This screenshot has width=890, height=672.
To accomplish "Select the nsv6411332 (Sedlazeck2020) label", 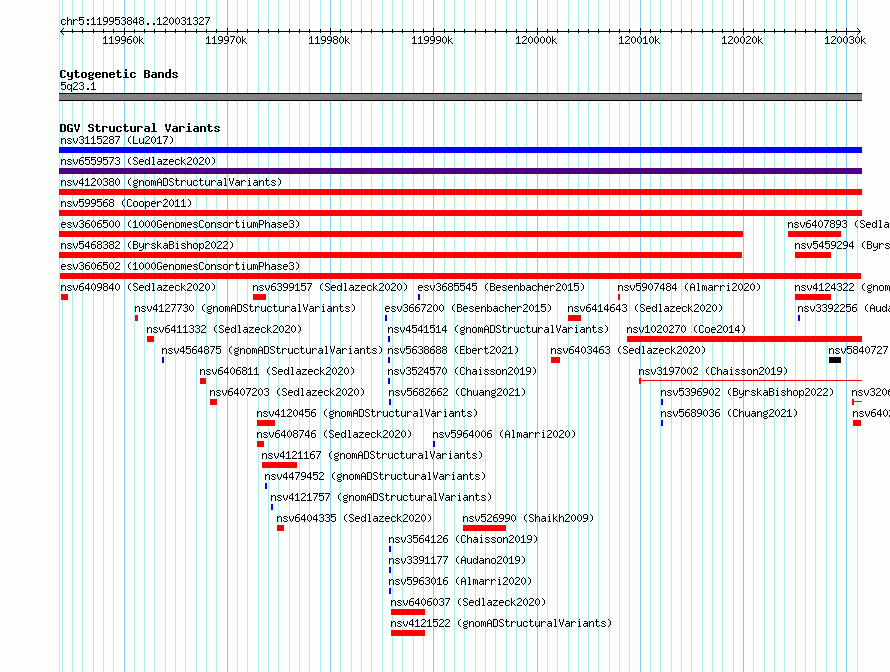I will (224, 329).
